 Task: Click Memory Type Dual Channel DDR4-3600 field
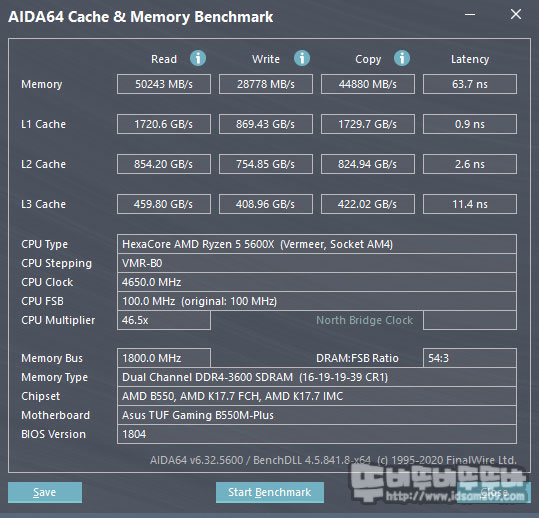coord(317,377)
